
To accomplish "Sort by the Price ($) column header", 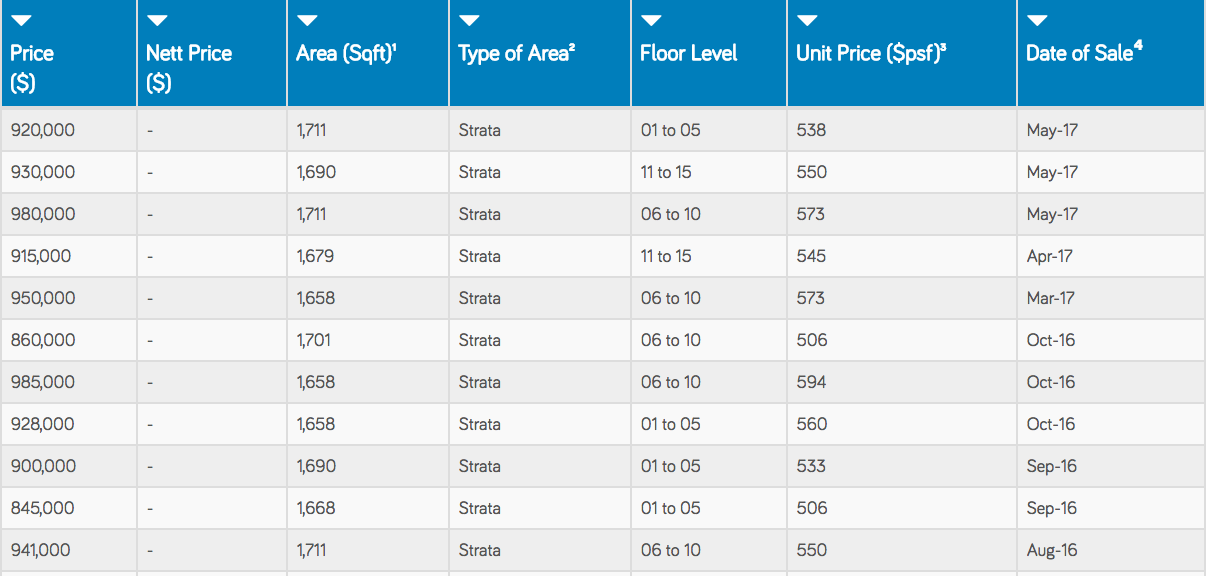I will [x=32, y=68].
